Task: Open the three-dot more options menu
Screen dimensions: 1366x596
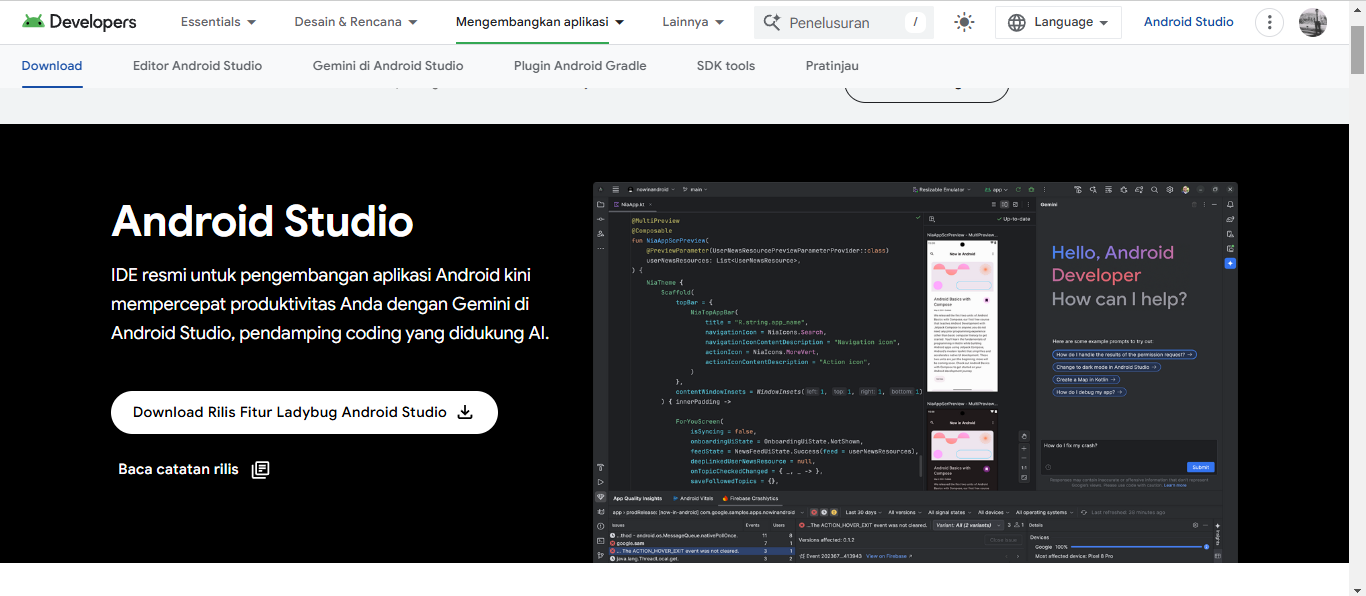Action: click(1269, 22)
